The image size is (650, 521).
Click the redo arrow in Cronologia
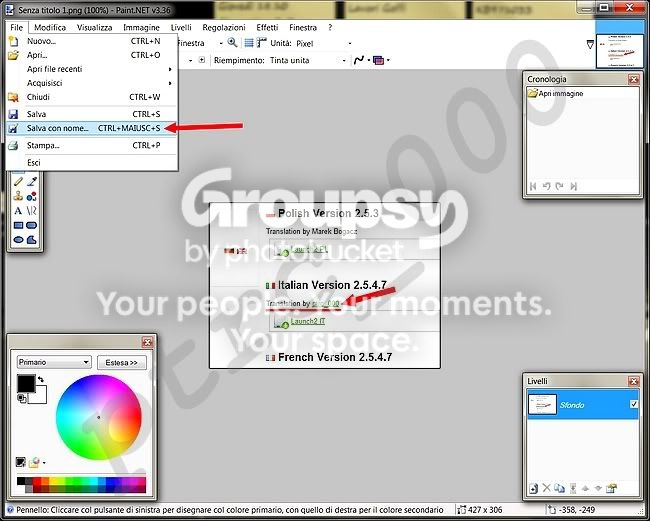click(x=559, y=187)
